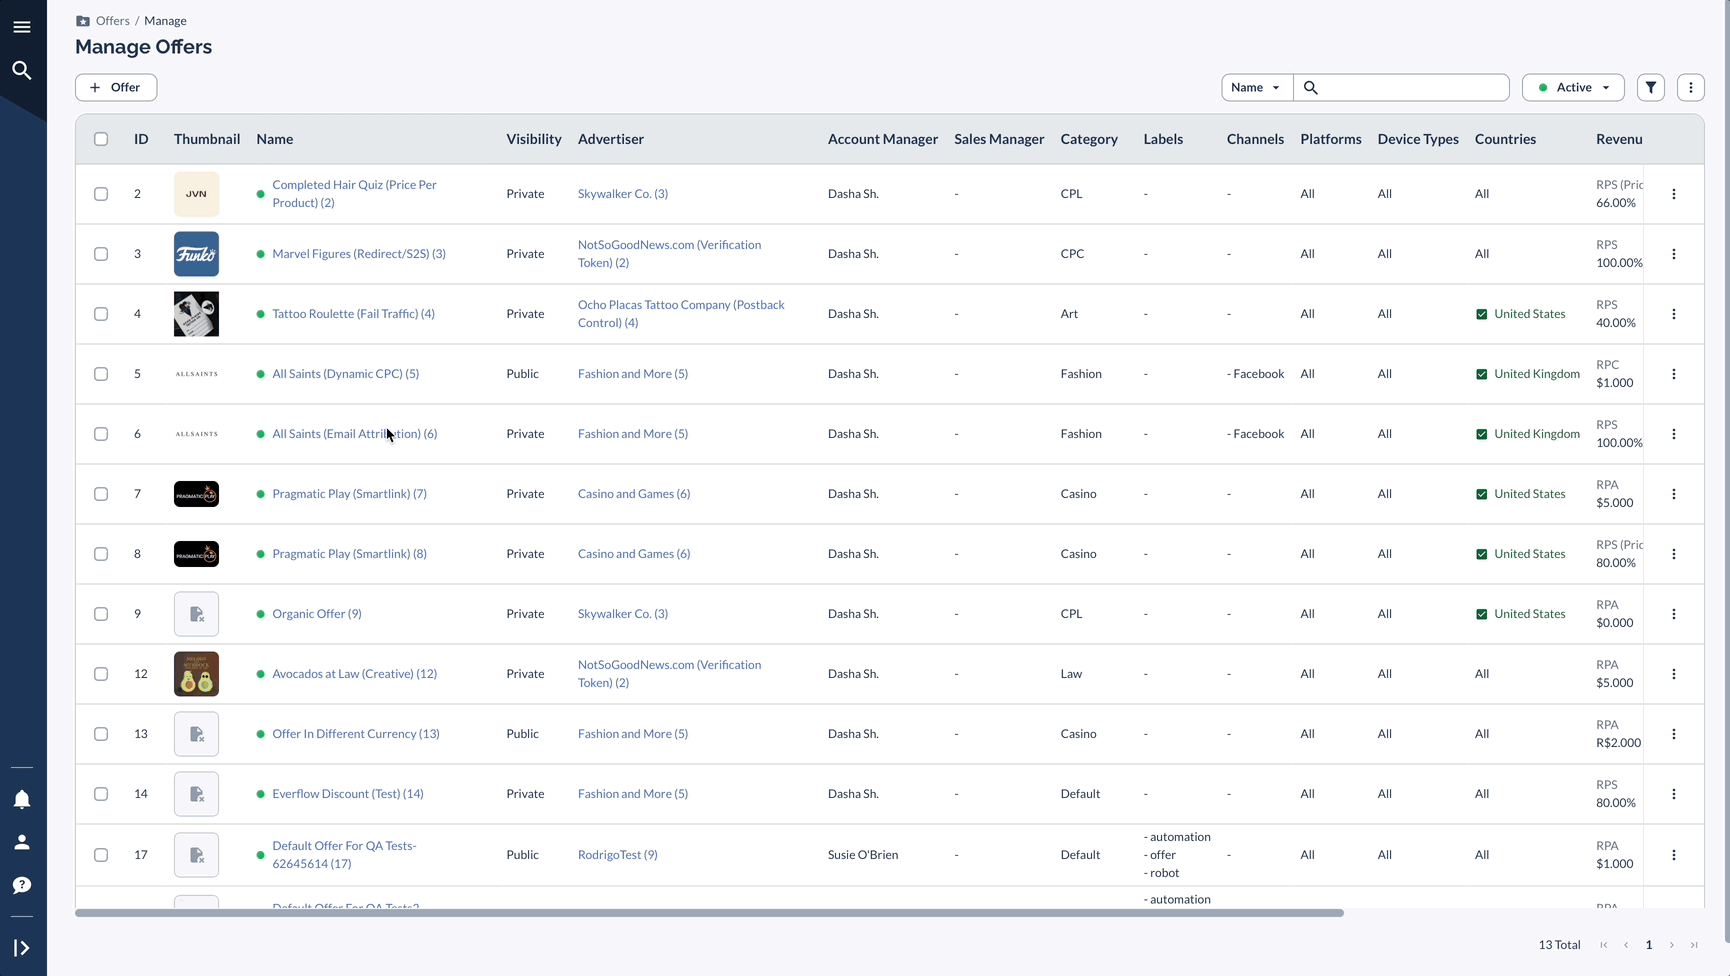Sort by the ID column header
Viewport: 1730px width, 976px height.
click(x=141, y=139)
